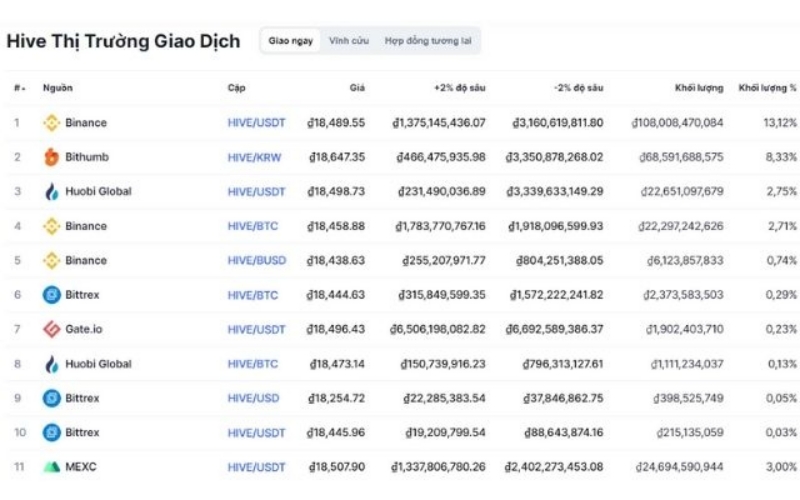Viewport: 800px width, 500px height.
Task: Switch to the Vĩnh cửu tab
Action: click(x=349, y=41)
